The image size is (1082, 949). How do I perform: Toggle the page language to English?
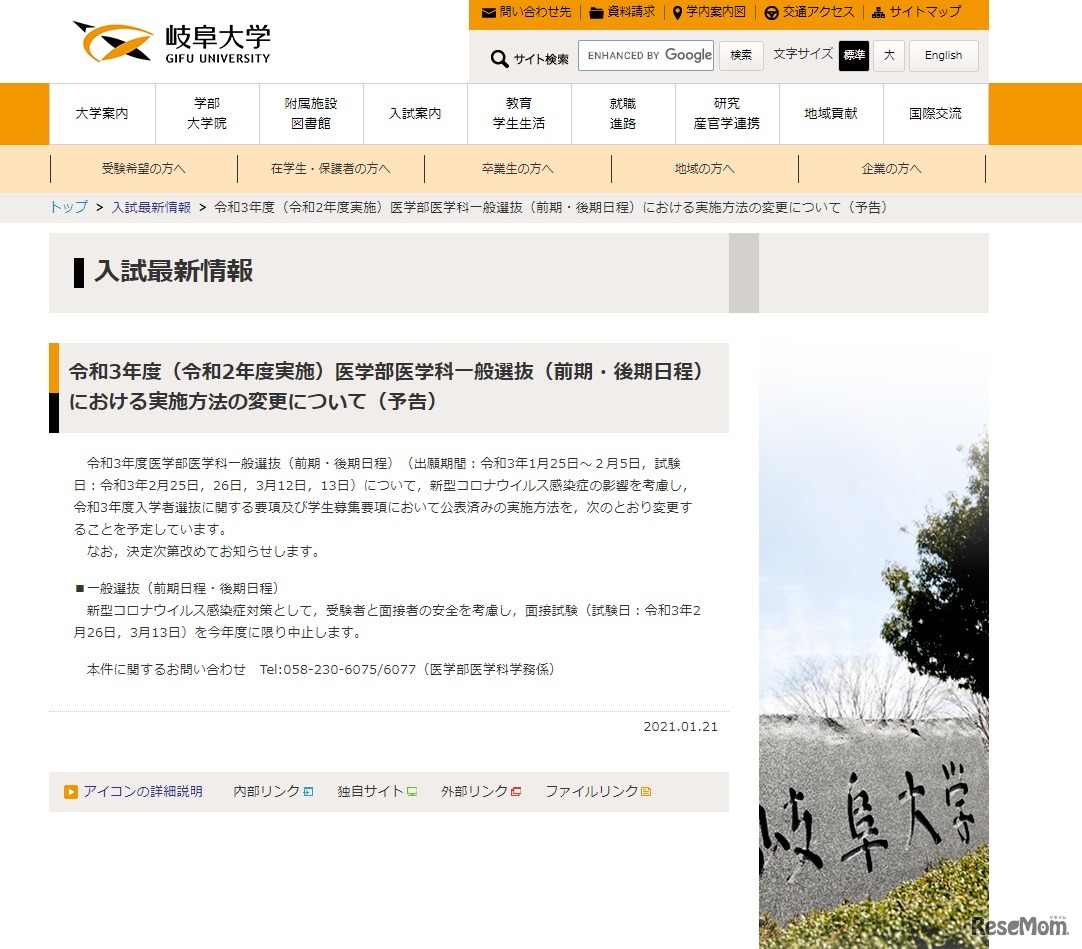(x=942, y=56)
